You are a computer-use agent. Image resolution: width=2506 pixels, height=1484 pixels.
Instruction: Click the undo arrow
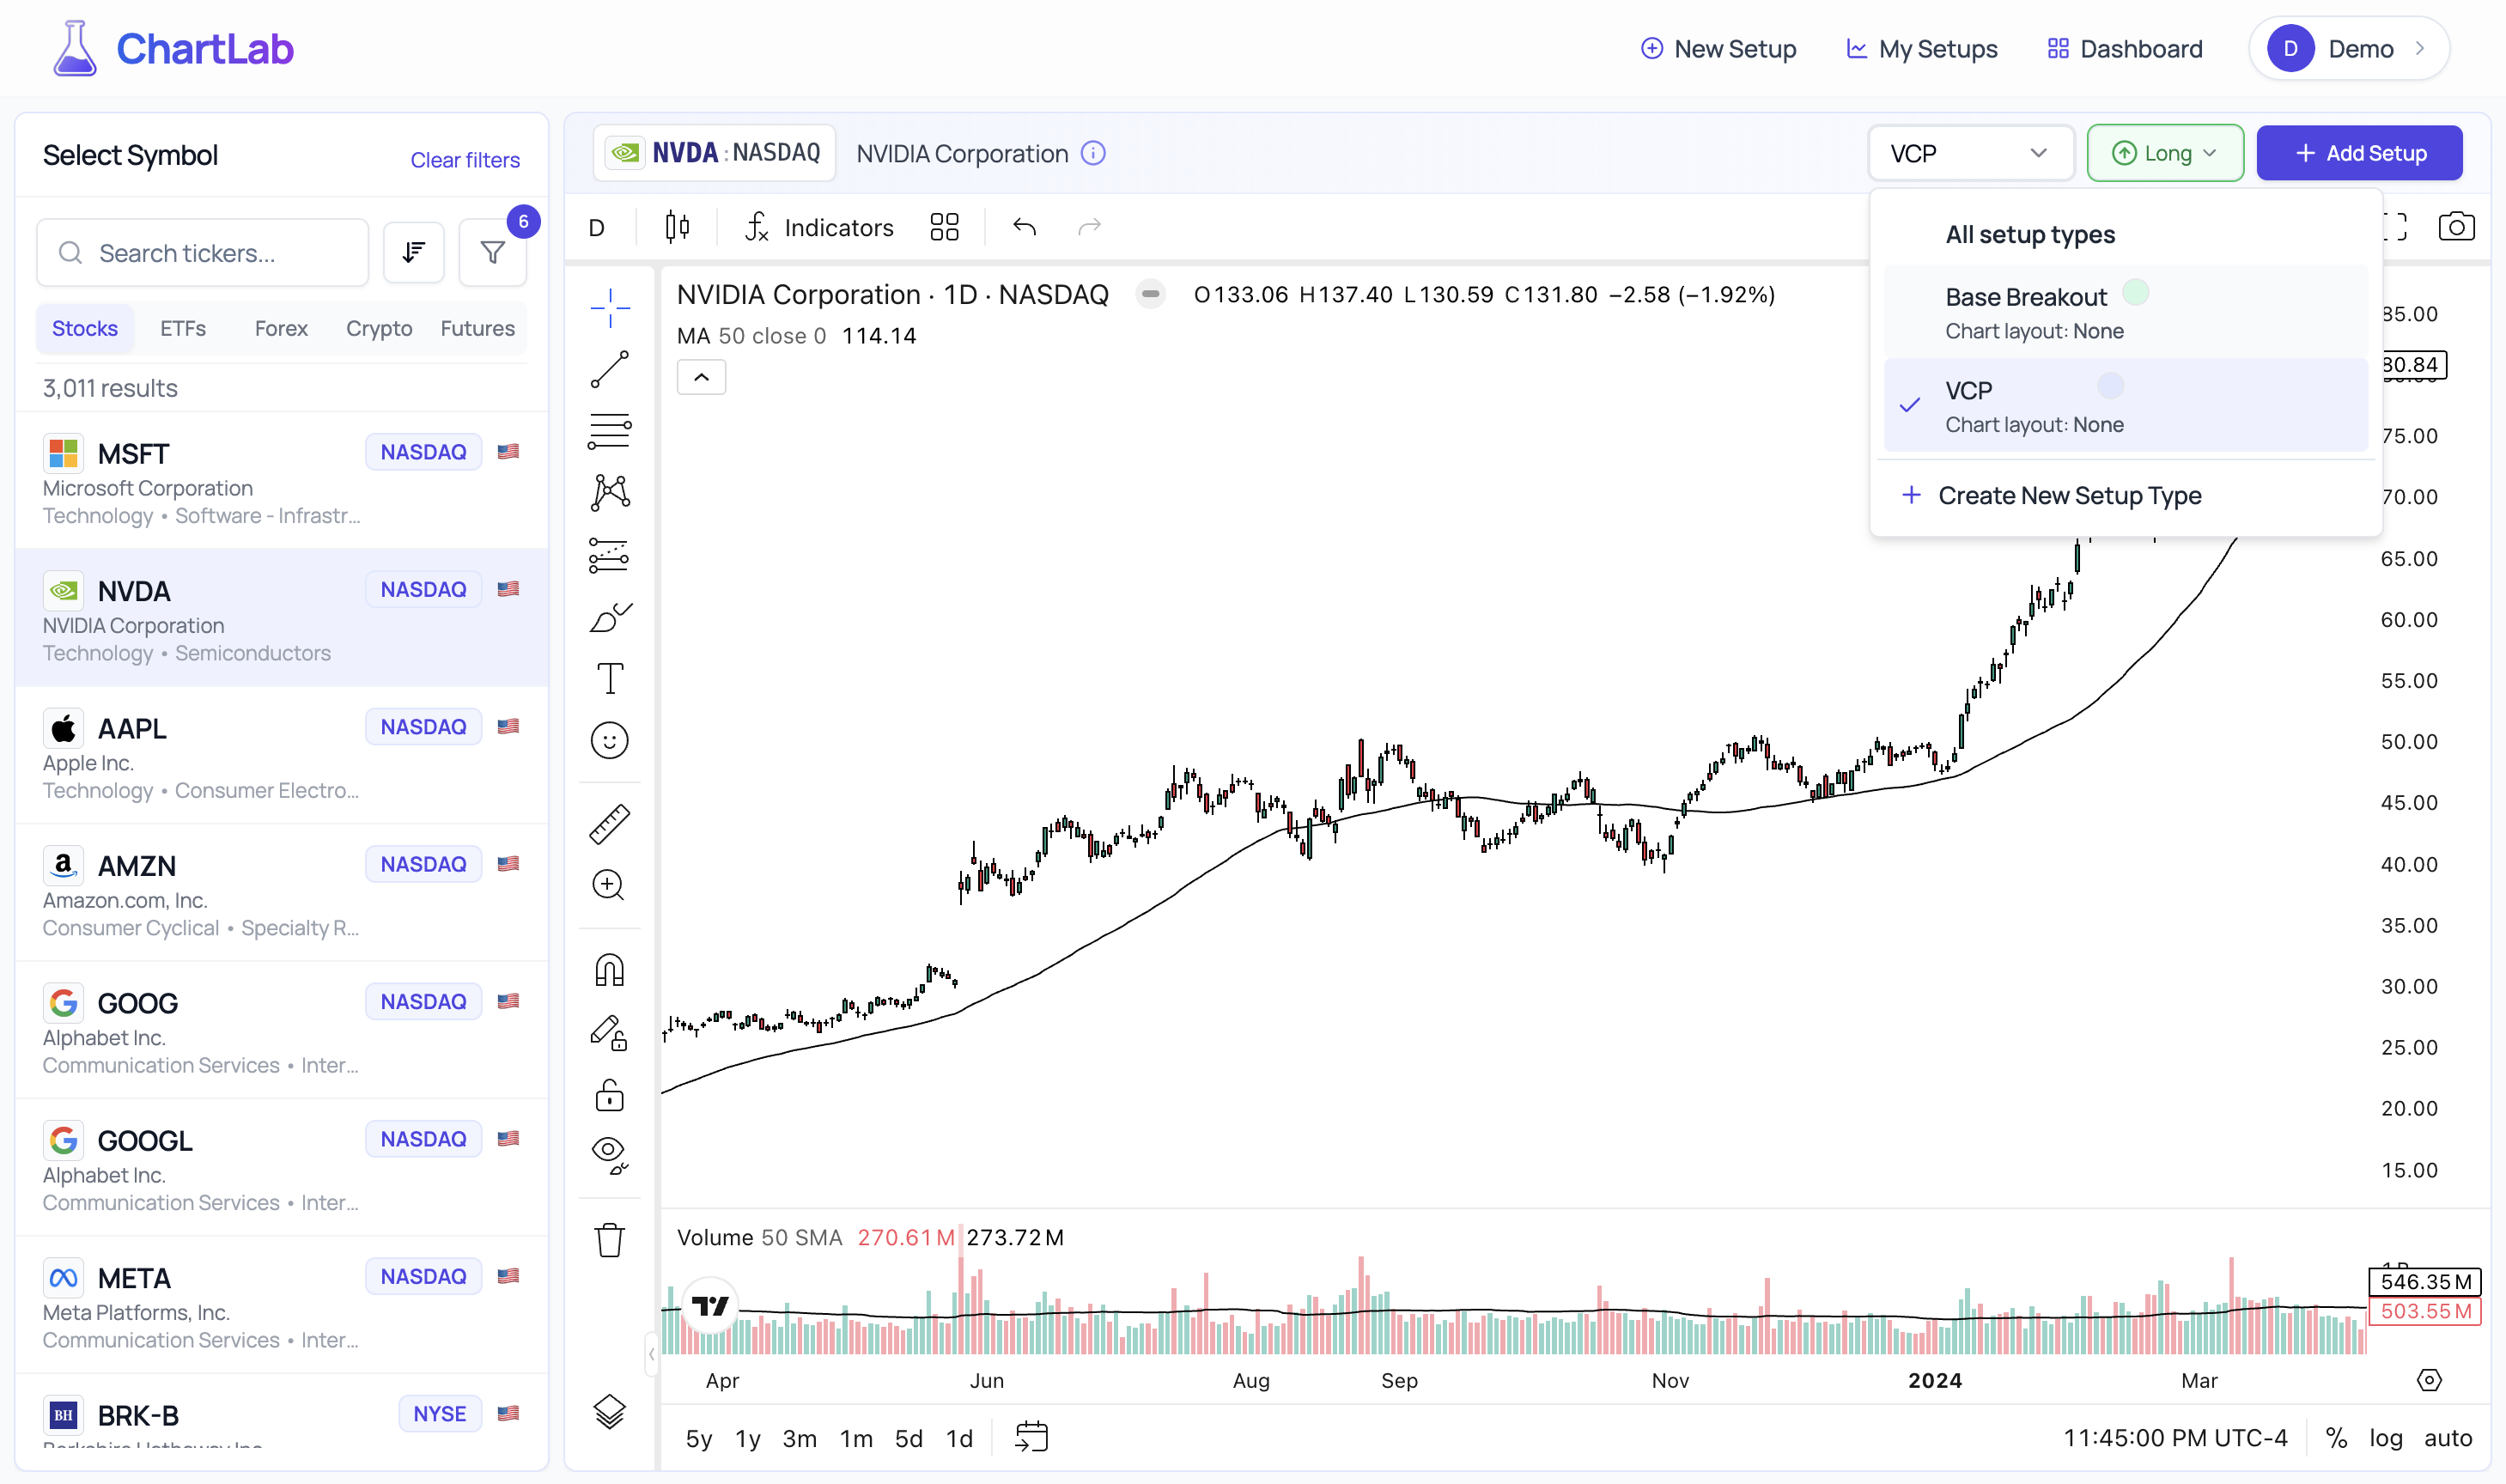[x=1024, y=227]
